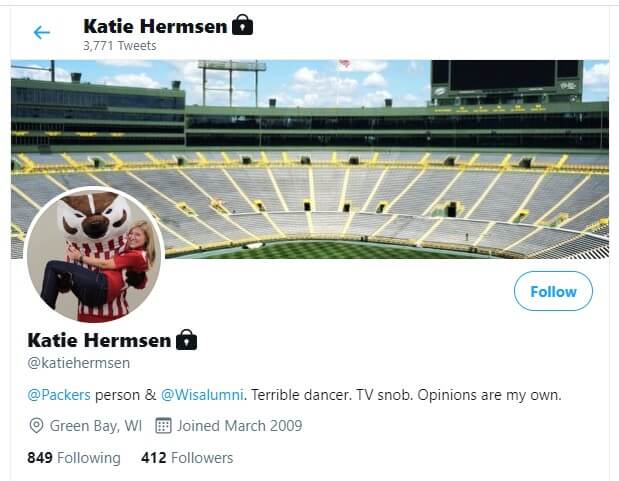Image resolution: width=619 pixels, height=481 pixels.
Task: Follow Katie Hermsen
Action: point(553,292)
